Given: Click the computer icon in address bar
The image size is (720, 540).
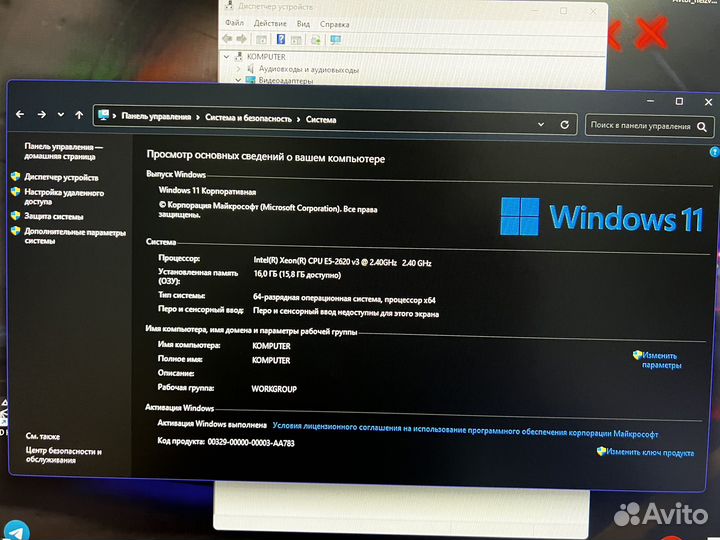Looking at the screenshot, I should point(103,115).
